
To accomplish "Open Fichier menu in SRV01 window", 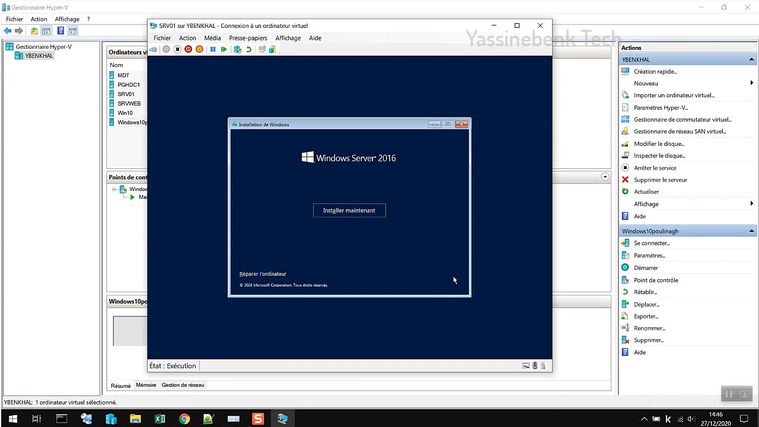I will [x=162, y=38].
